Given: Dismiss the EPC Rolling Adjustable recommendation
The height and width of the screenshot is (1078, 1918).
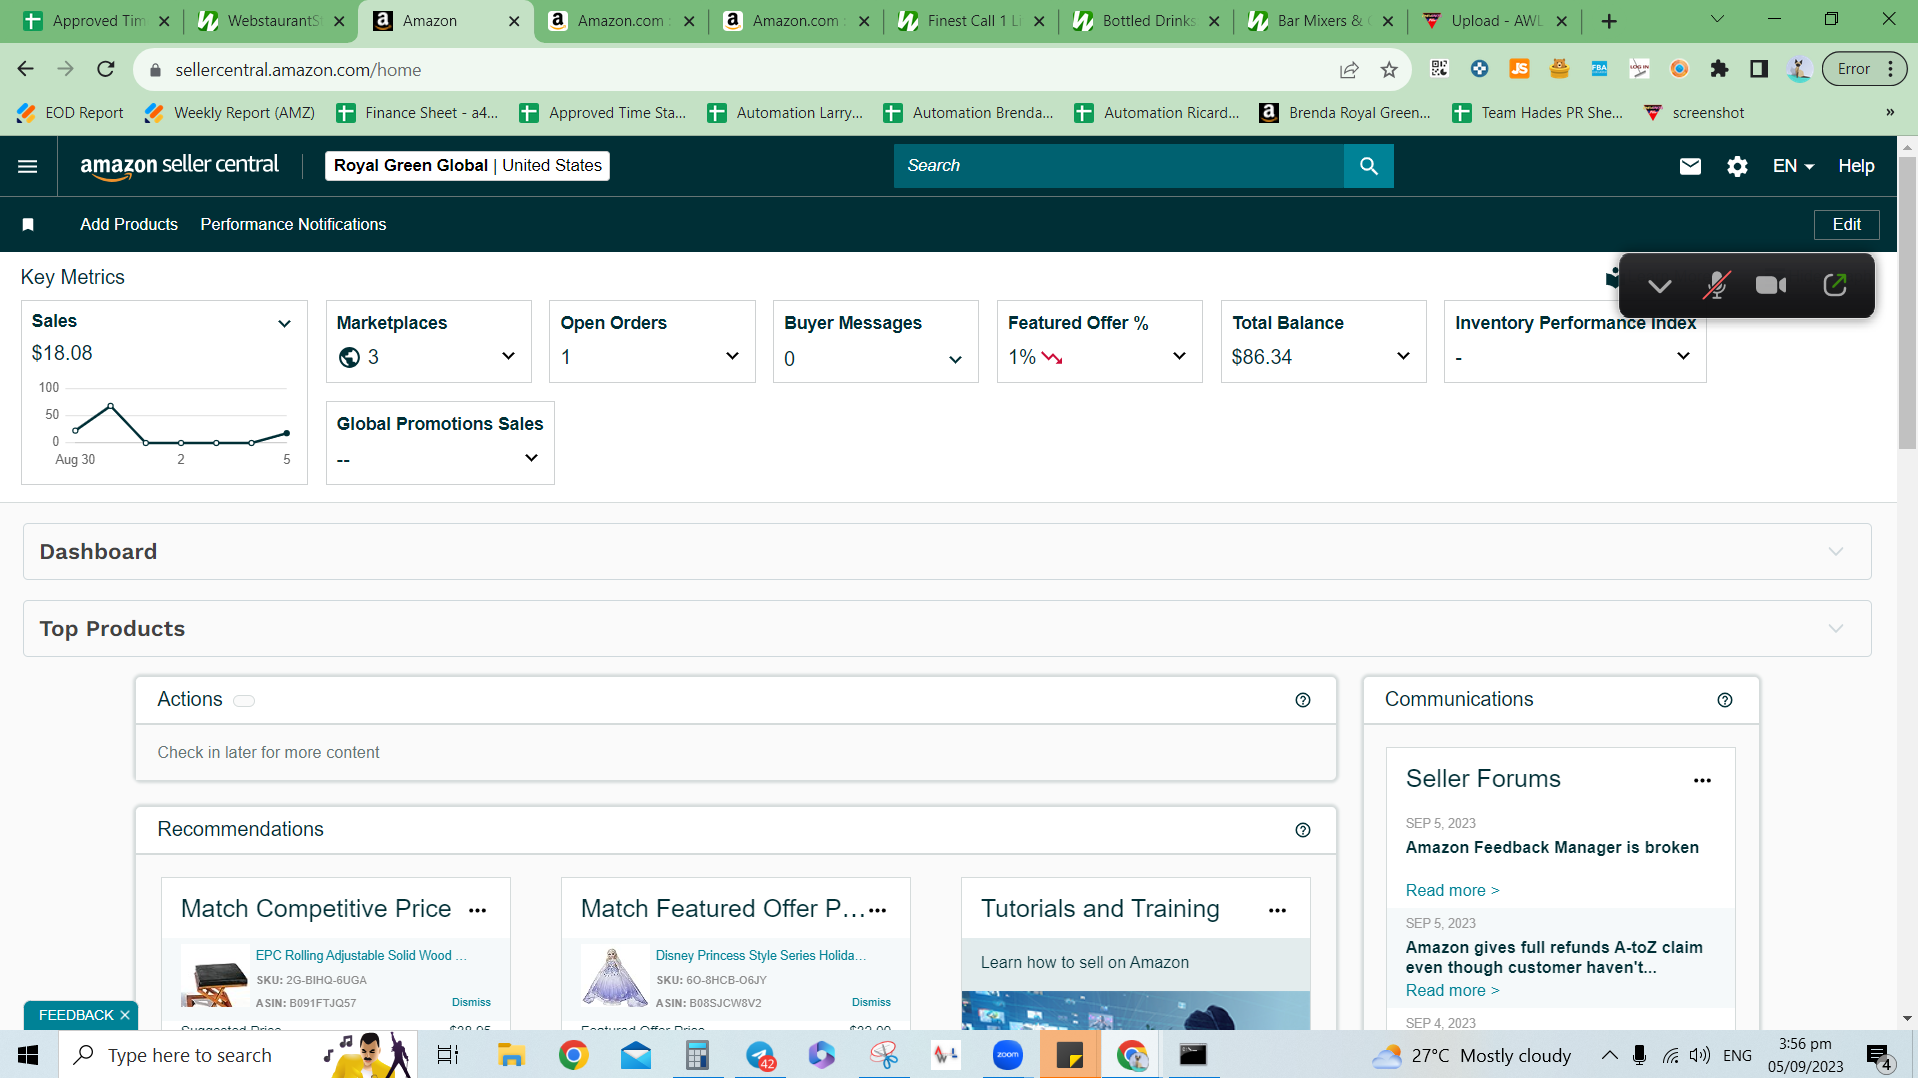Looking at the screenshot, I should [x=471, y=1002].
